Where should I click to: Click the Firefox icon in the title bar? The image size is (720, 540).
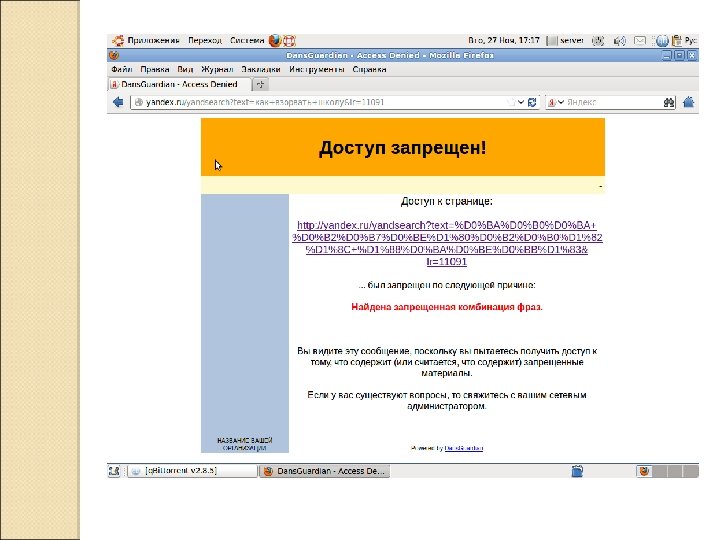pos(114,55)
